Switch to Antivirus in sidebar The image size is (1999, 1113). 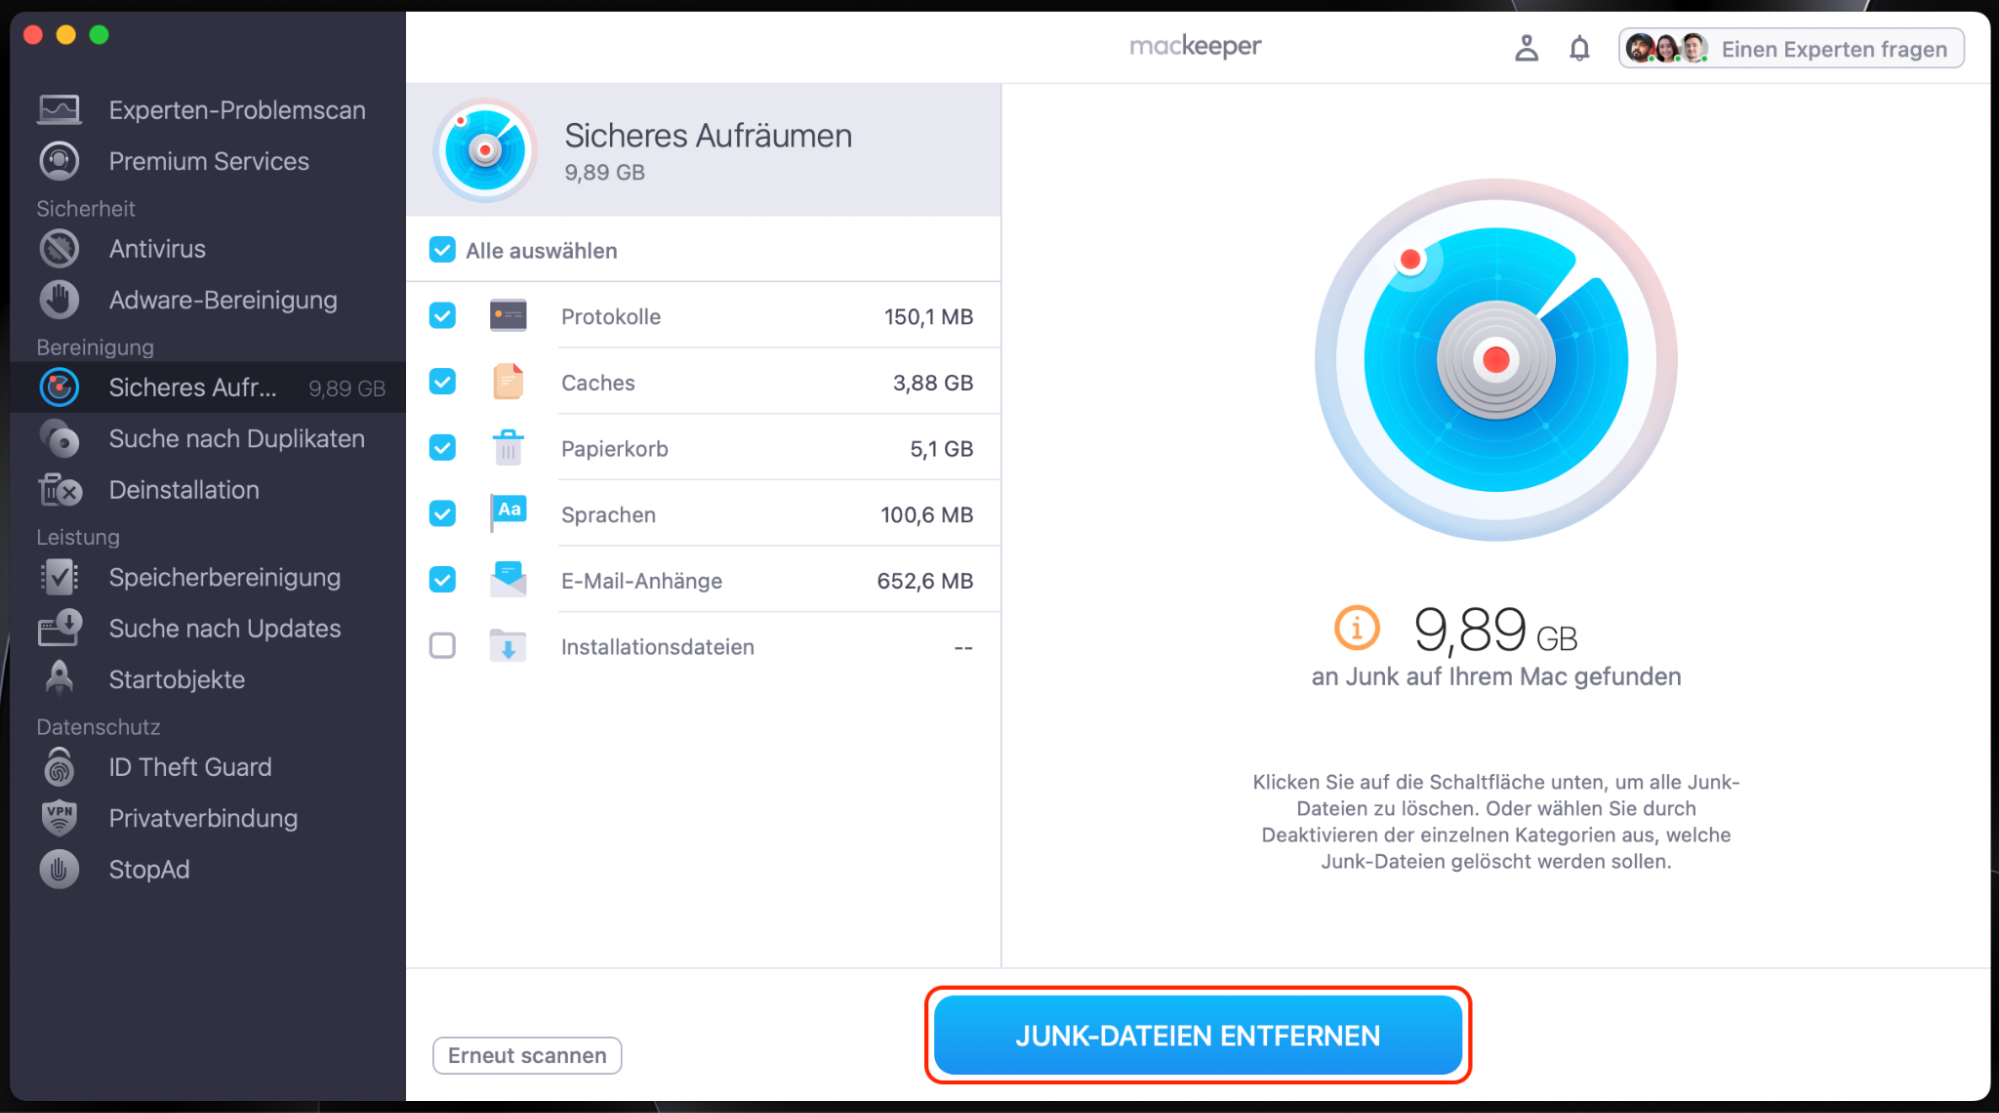(x=208, y=249)
